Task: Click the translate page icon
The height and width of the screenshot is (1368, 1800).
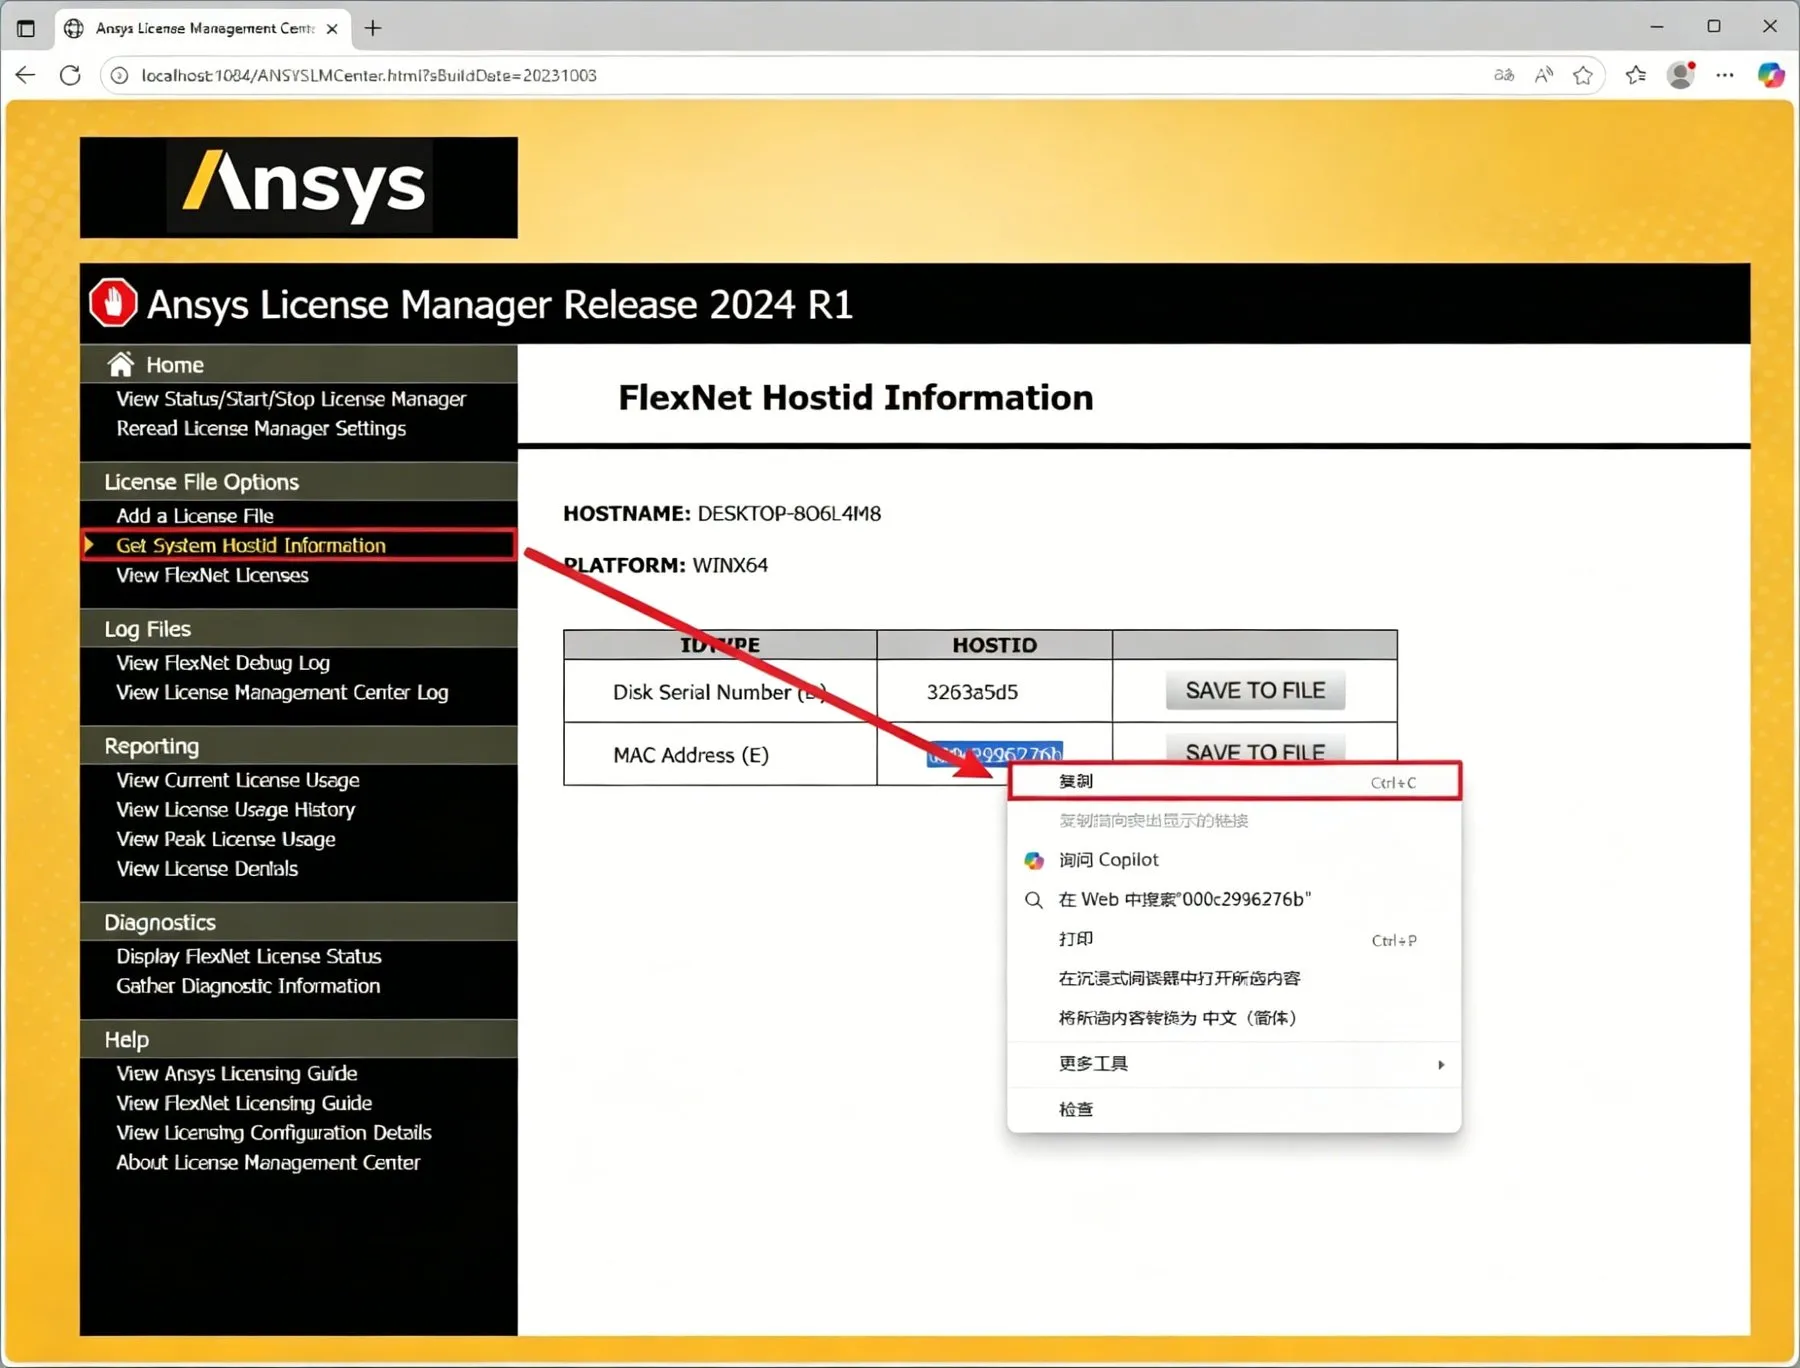Action: 1504,75
